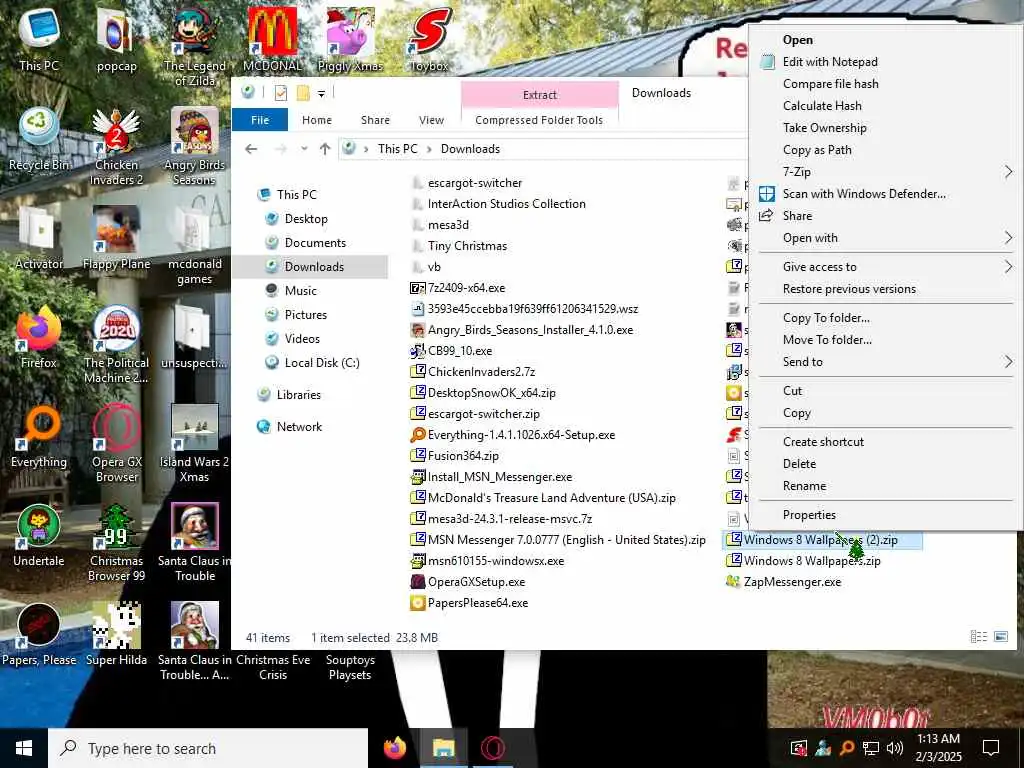Viewport: 1024px width, 768px height.
Task: Select the This PC desktop icon
Action: [39, 39]
